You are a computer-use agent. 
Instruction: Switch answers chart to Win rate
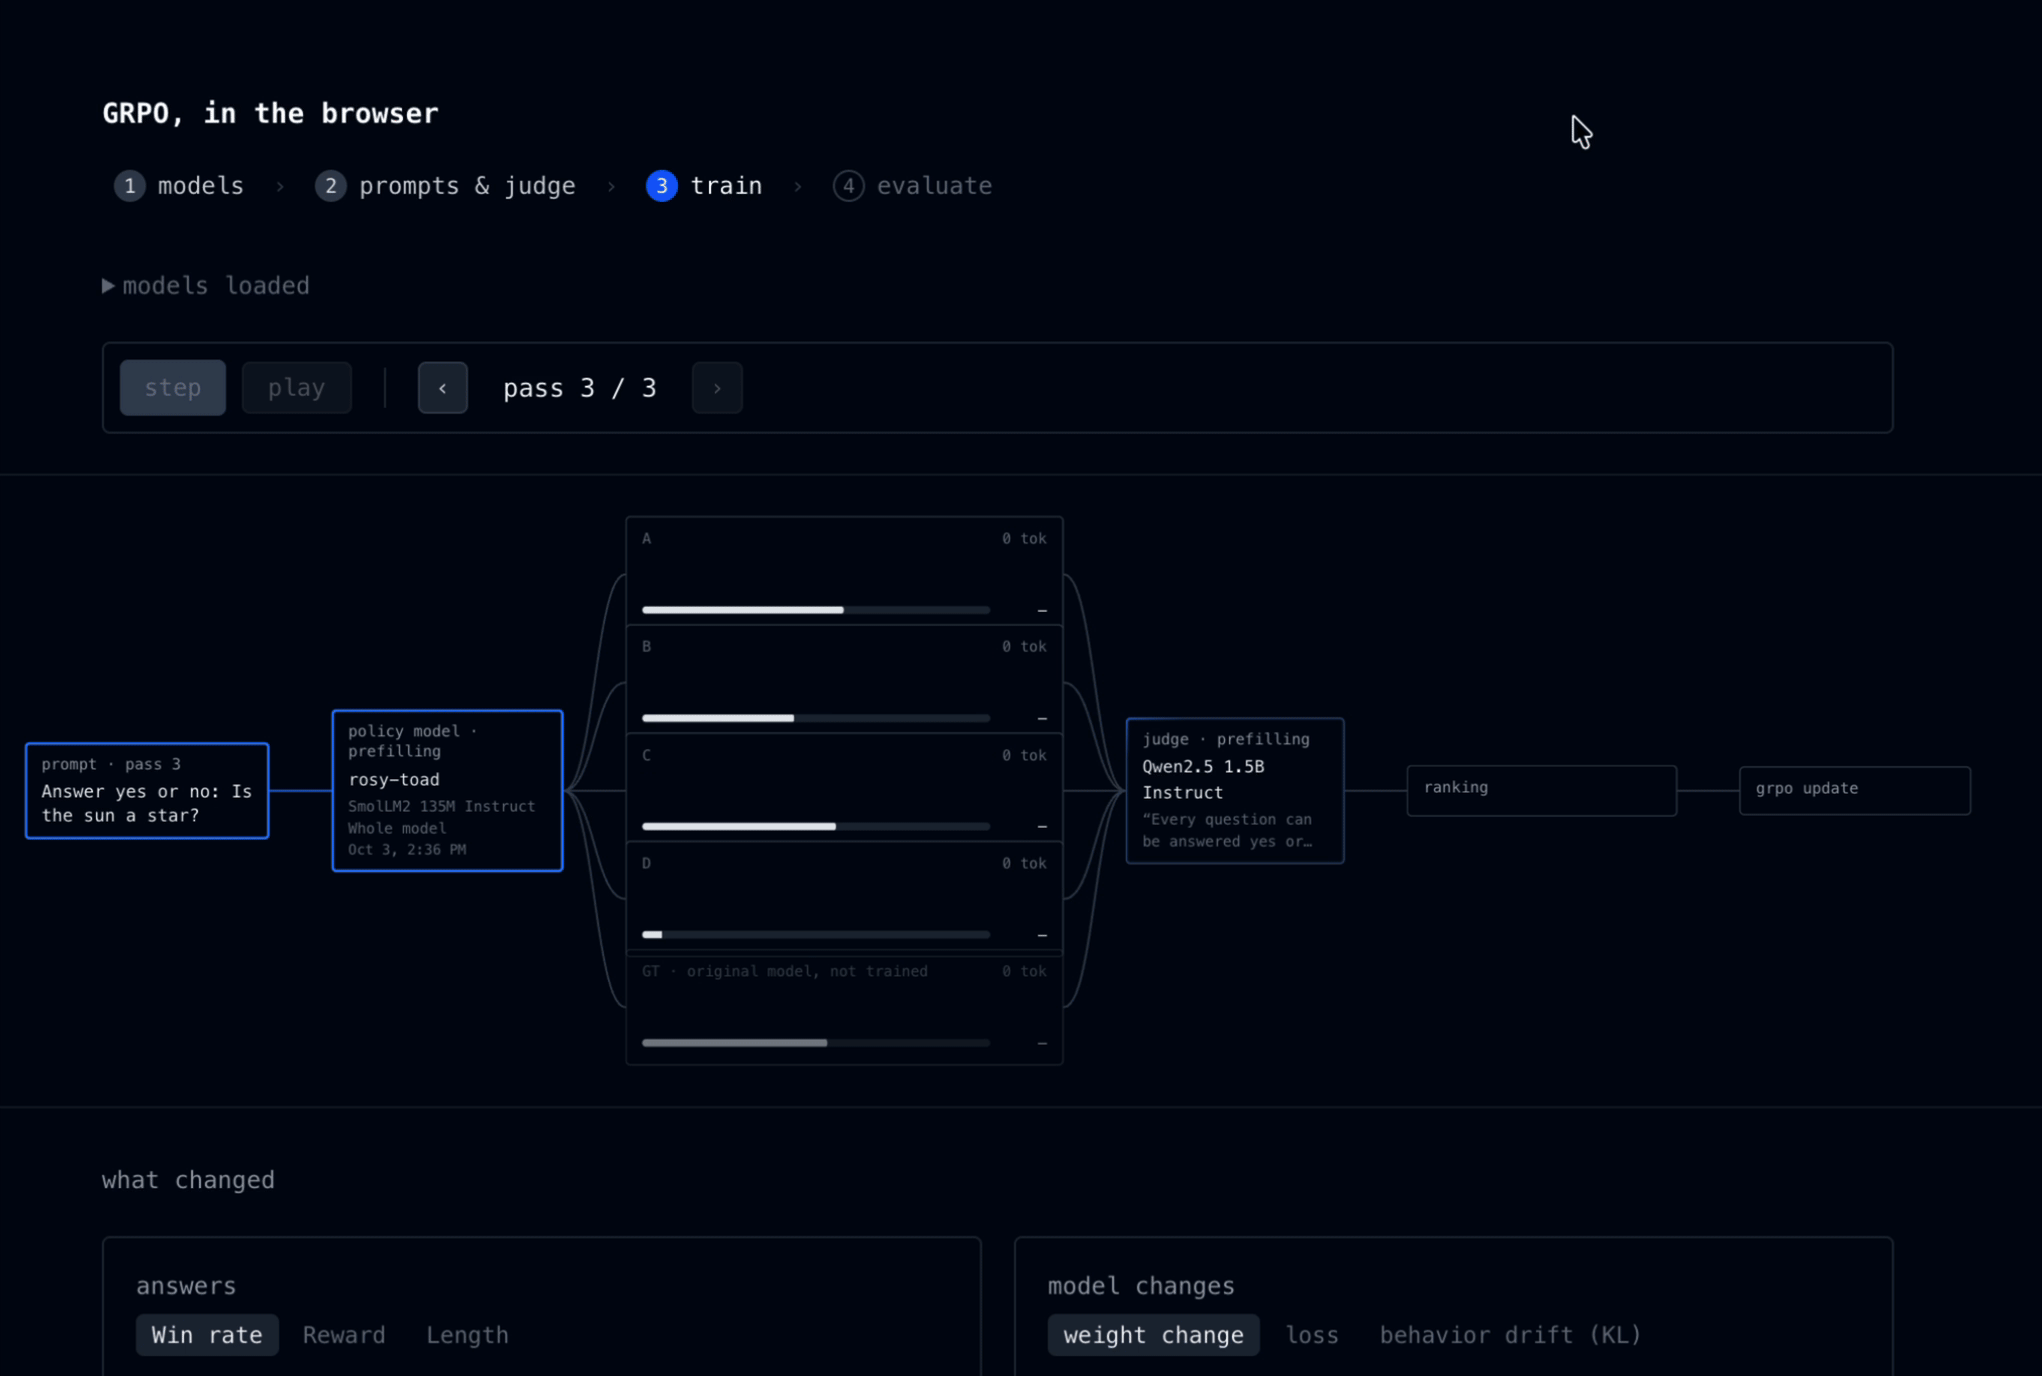(x=207, y=1335)
